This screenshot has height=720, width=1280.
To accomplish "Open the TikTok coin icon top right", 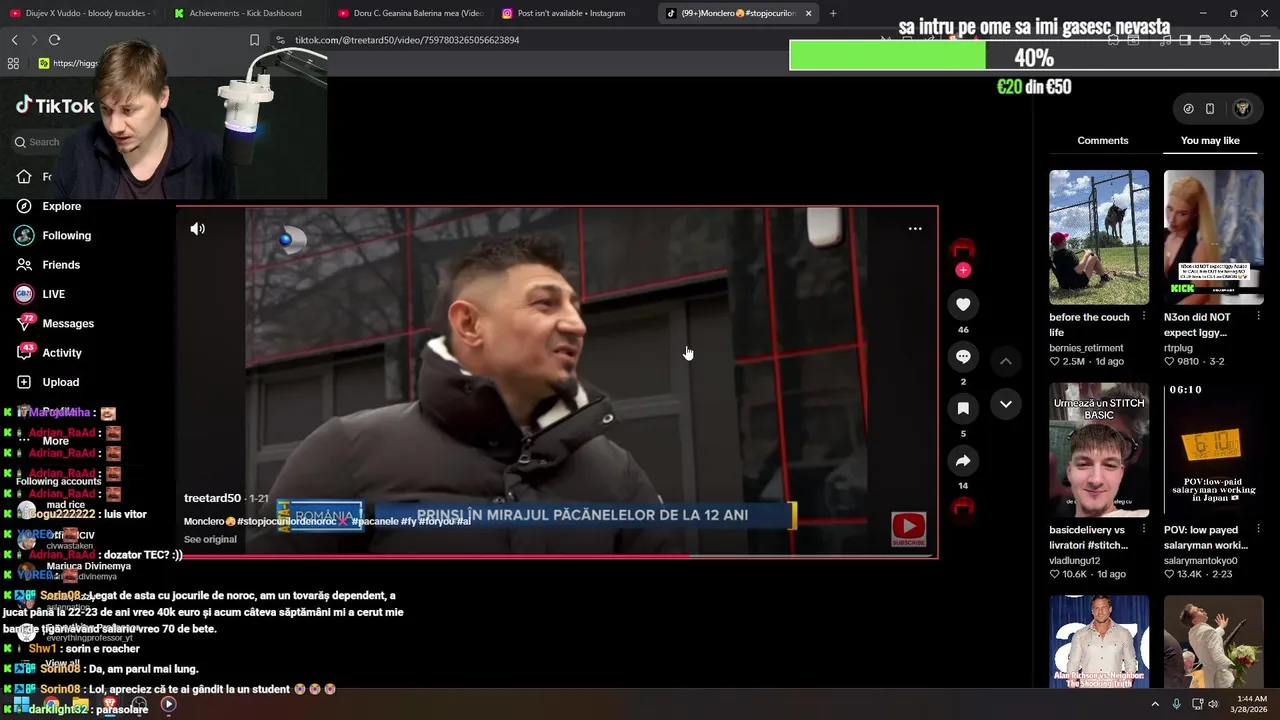I will pyautogui.click(x=1188, y=109).
